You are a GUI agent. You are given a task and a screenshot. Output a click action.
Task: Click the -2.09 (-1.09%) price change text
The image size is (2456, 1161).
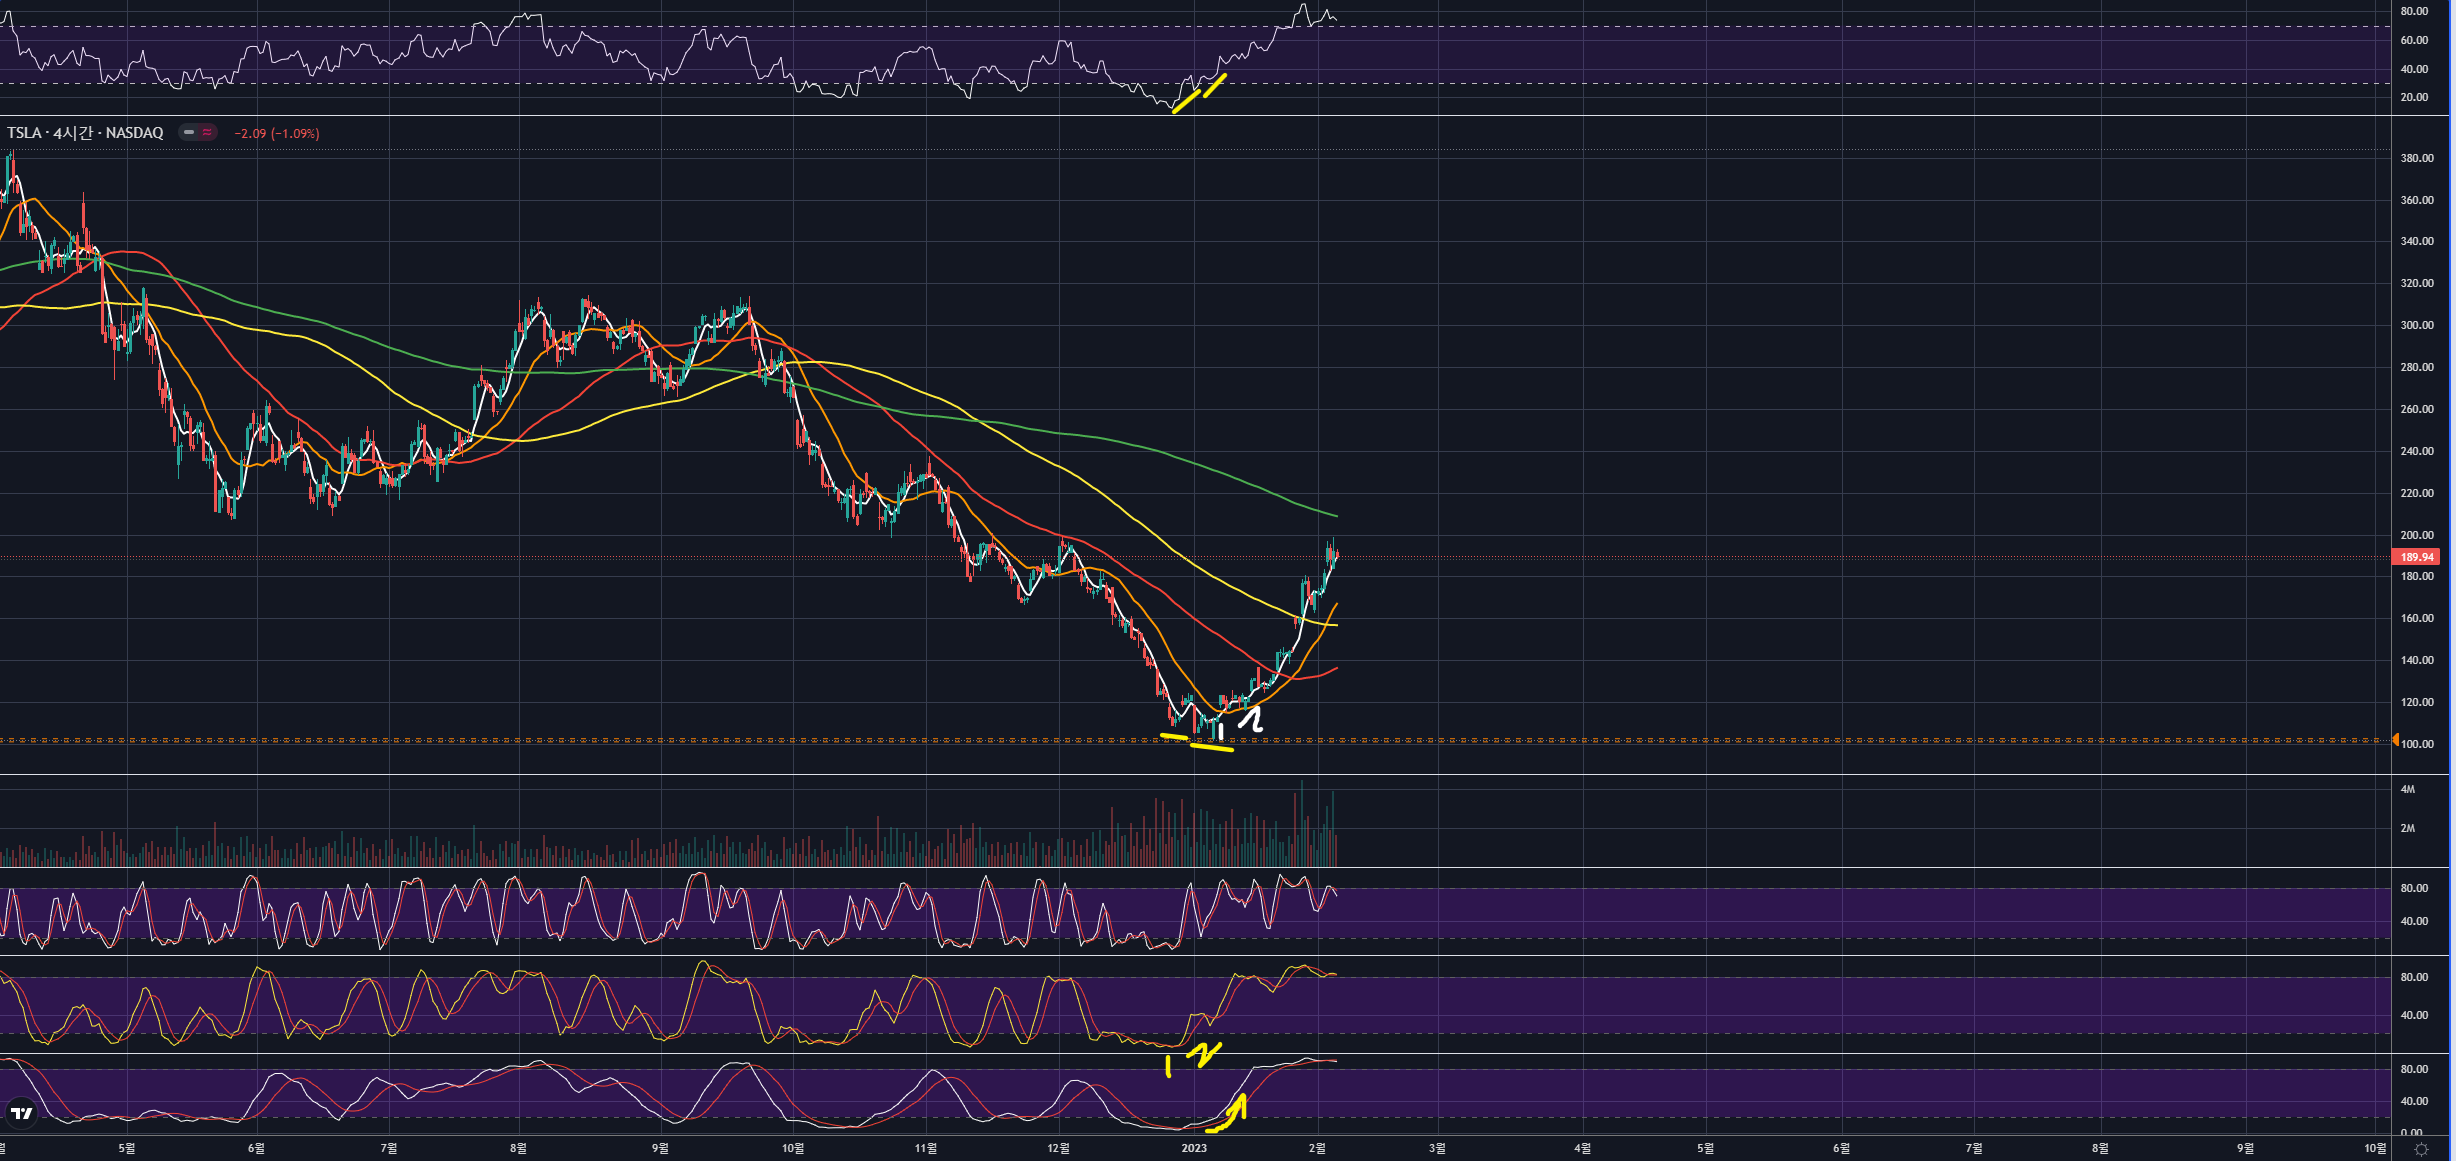(277, 133)
